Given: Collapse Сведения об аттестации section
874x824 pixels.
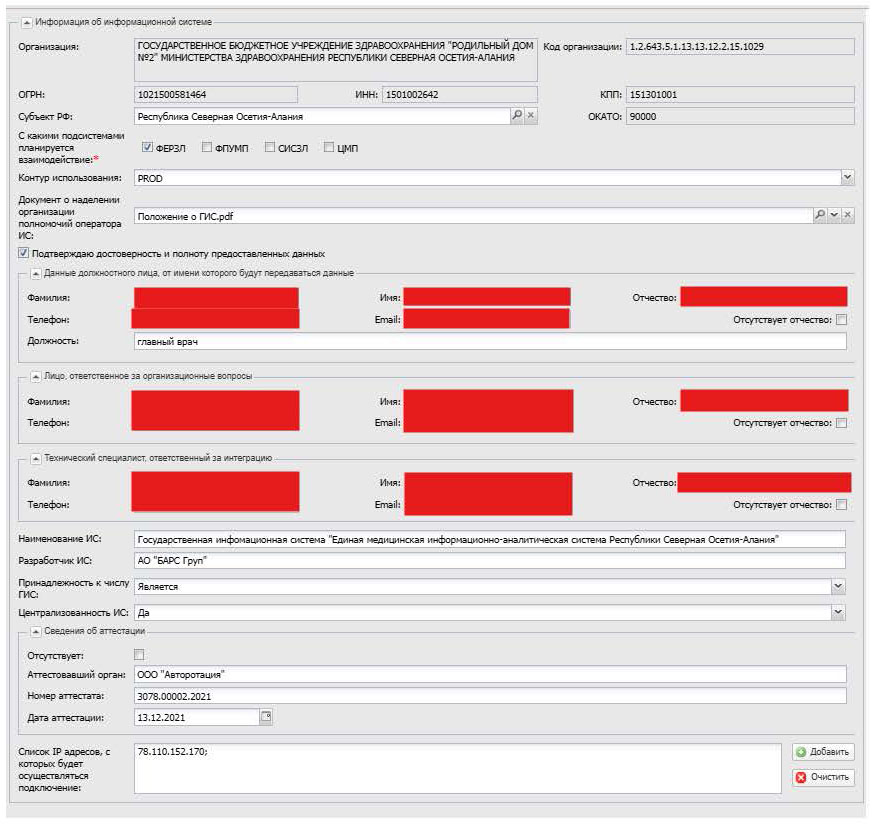Looking at the screenshot, I should coord(36,631).
